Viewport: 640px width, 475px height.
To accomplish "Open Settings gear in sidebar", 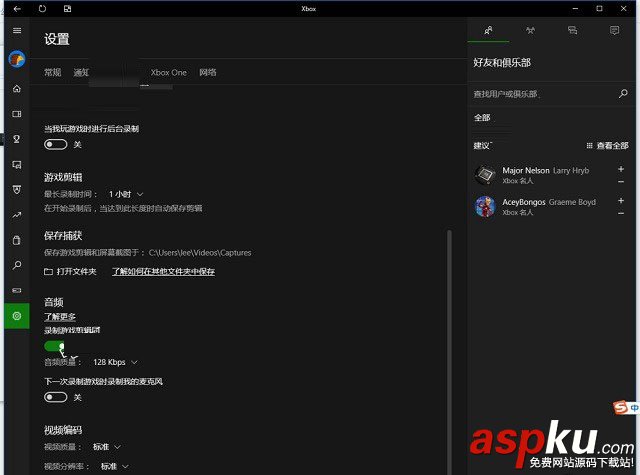I will 17,316.
